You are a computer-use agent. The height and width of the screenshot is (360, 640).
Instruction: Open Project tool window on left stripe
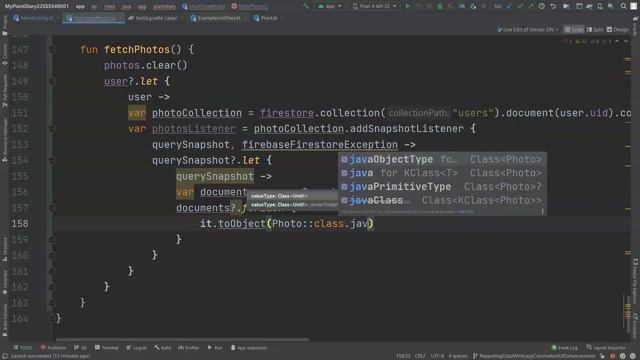(4, 25)
